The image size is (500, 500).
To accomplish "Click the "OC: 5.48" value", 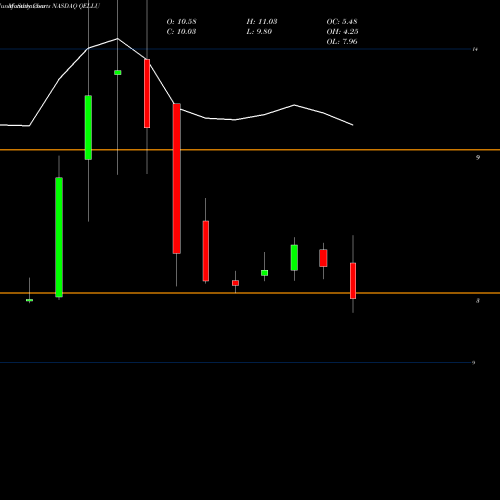I will 342,22.
